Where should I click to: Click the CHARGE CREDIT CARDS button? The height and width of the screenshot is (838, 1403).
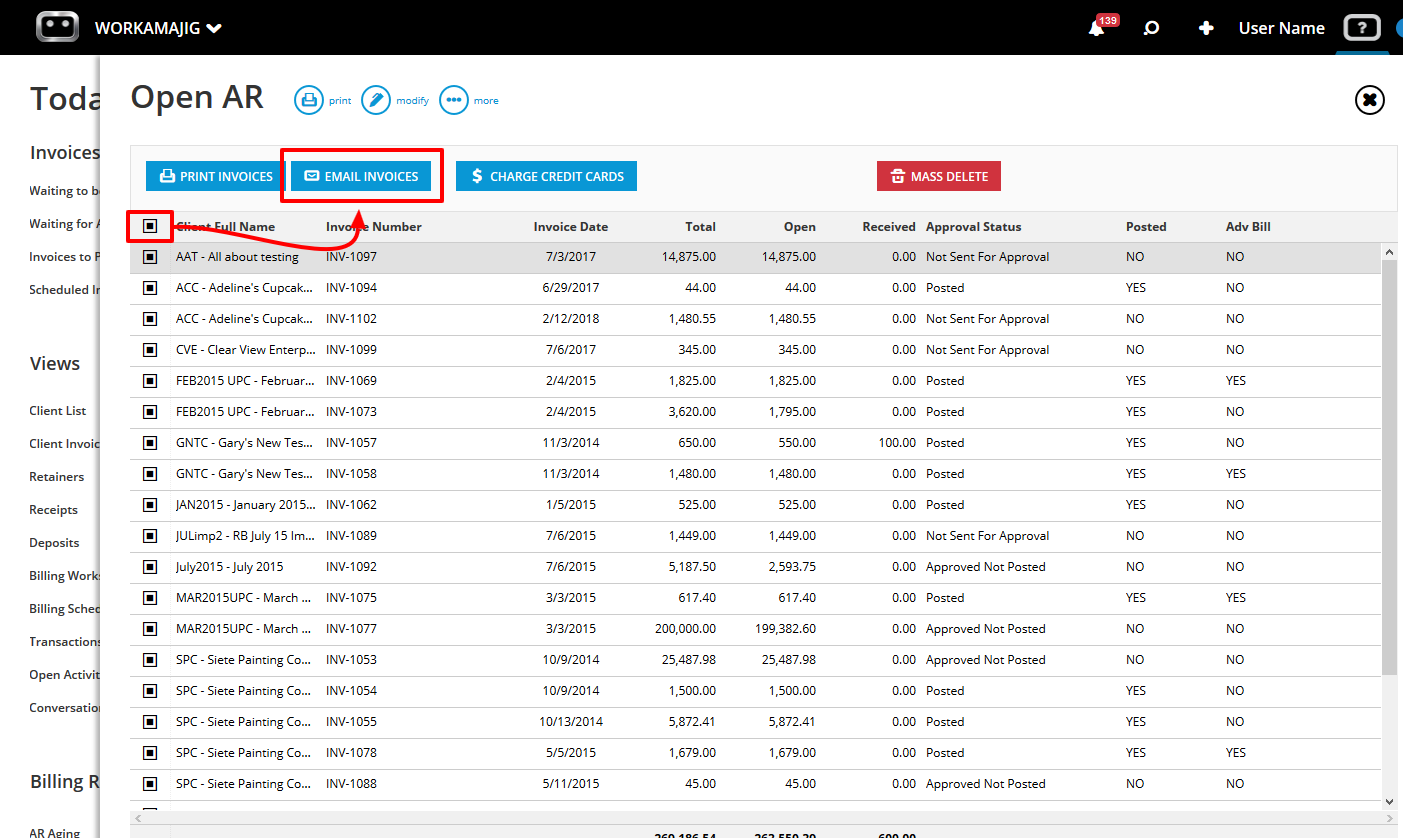(546, 176)
